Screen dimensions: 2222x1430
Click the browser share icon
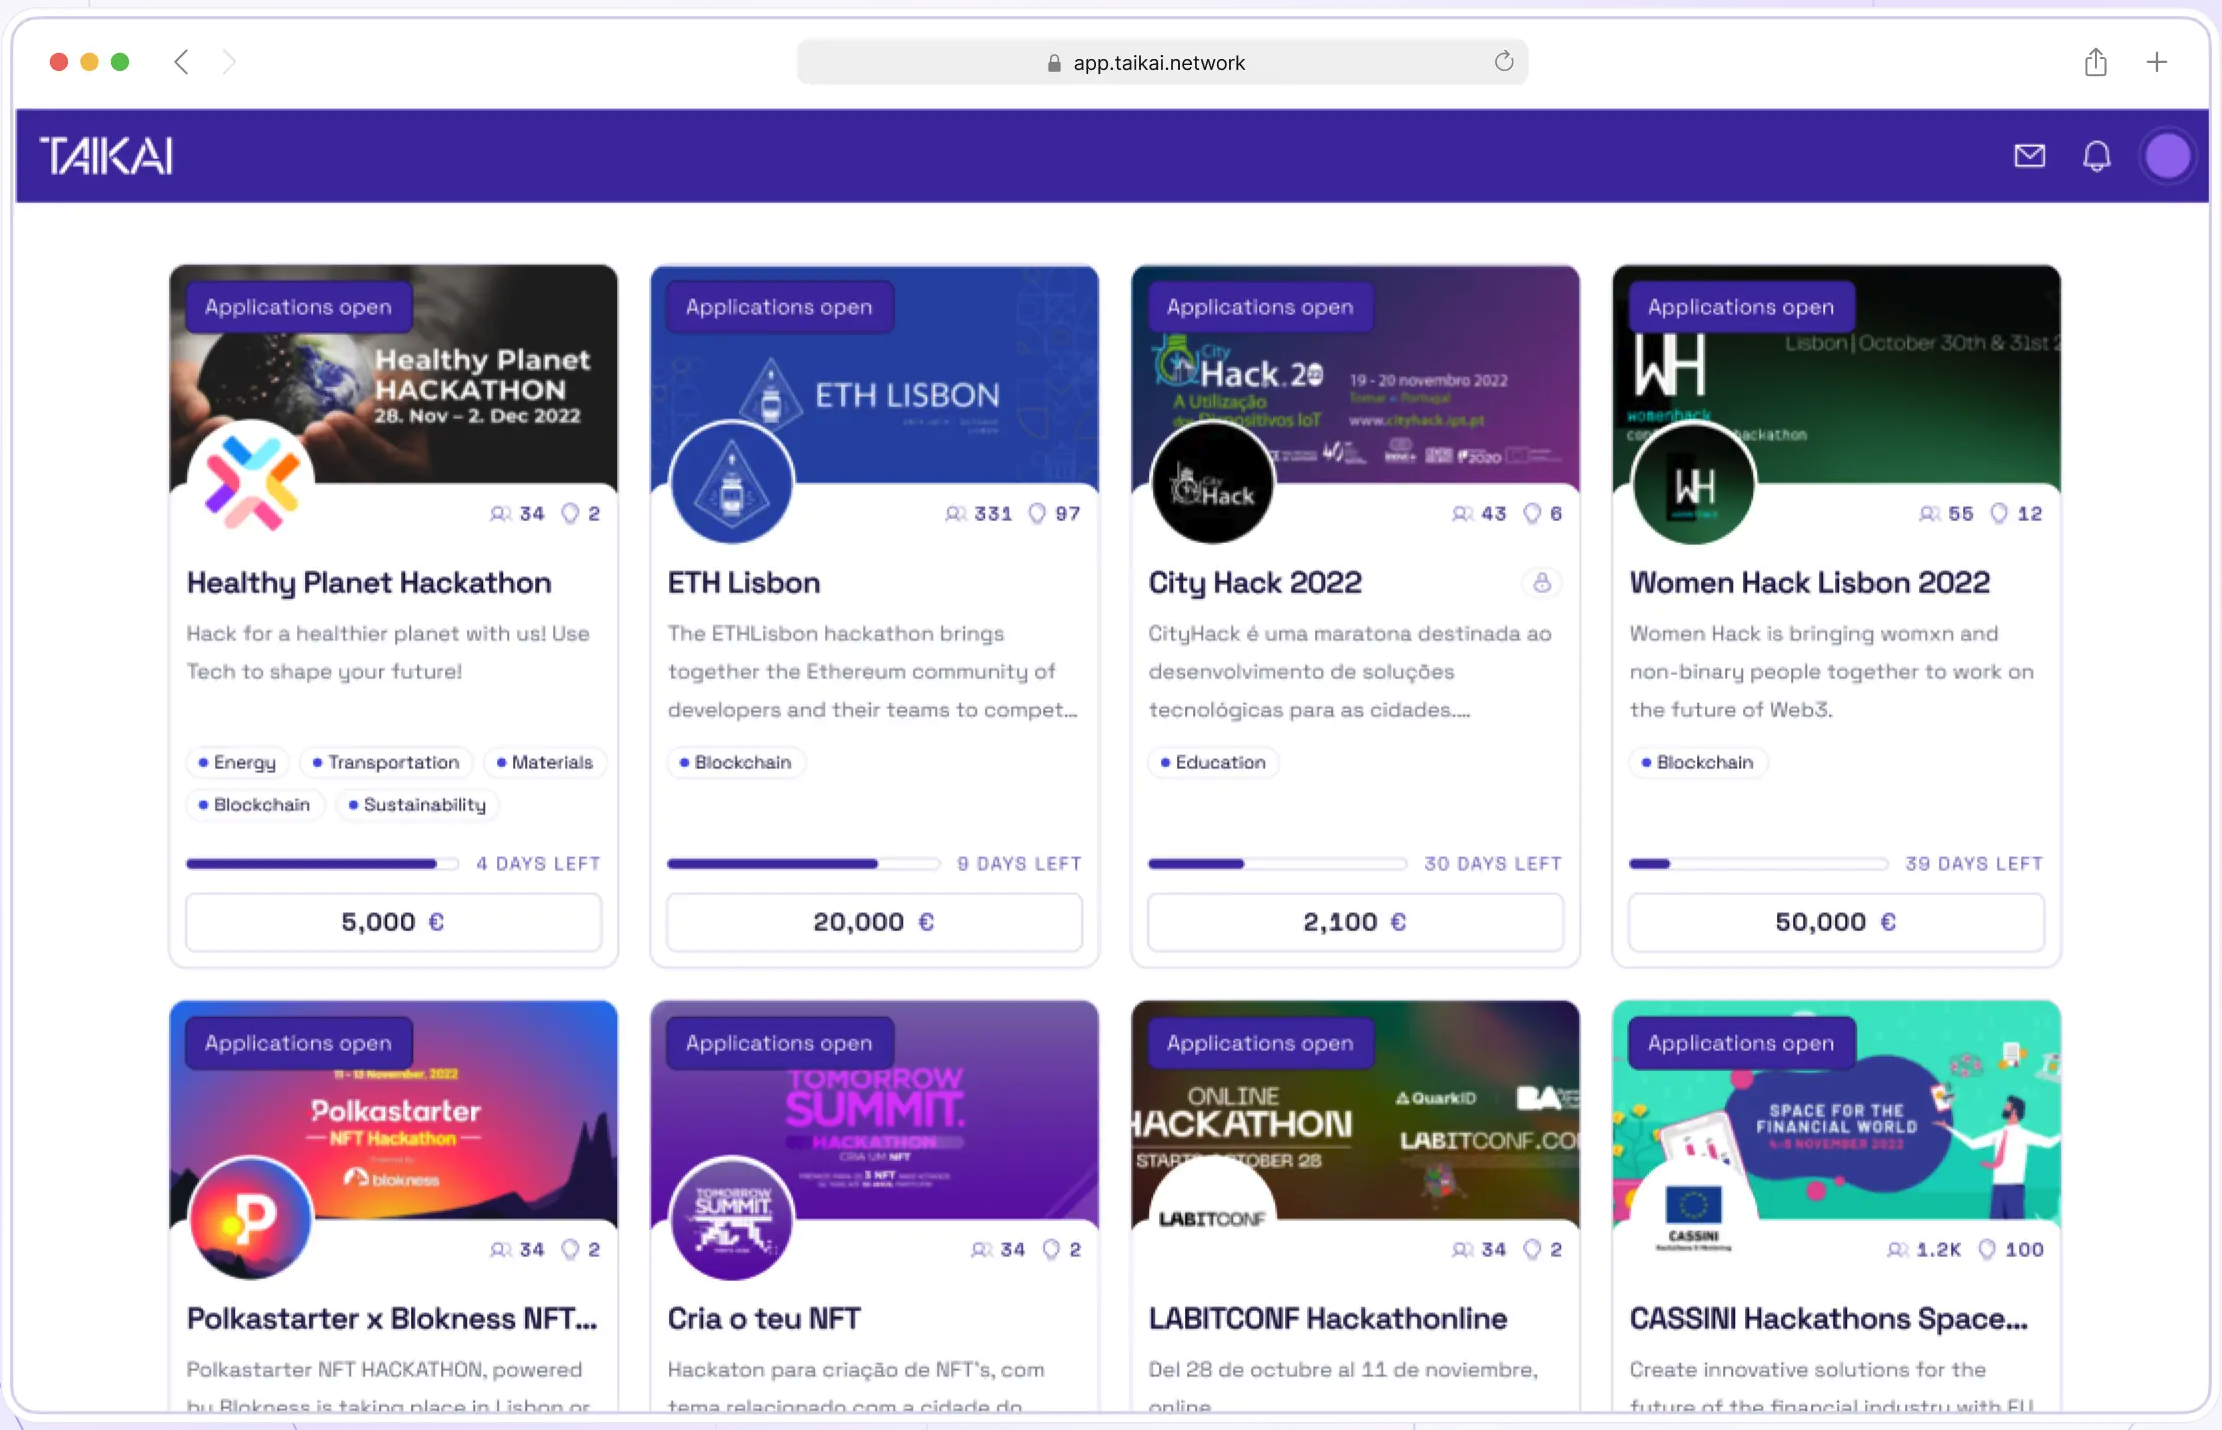[2096, 63]
